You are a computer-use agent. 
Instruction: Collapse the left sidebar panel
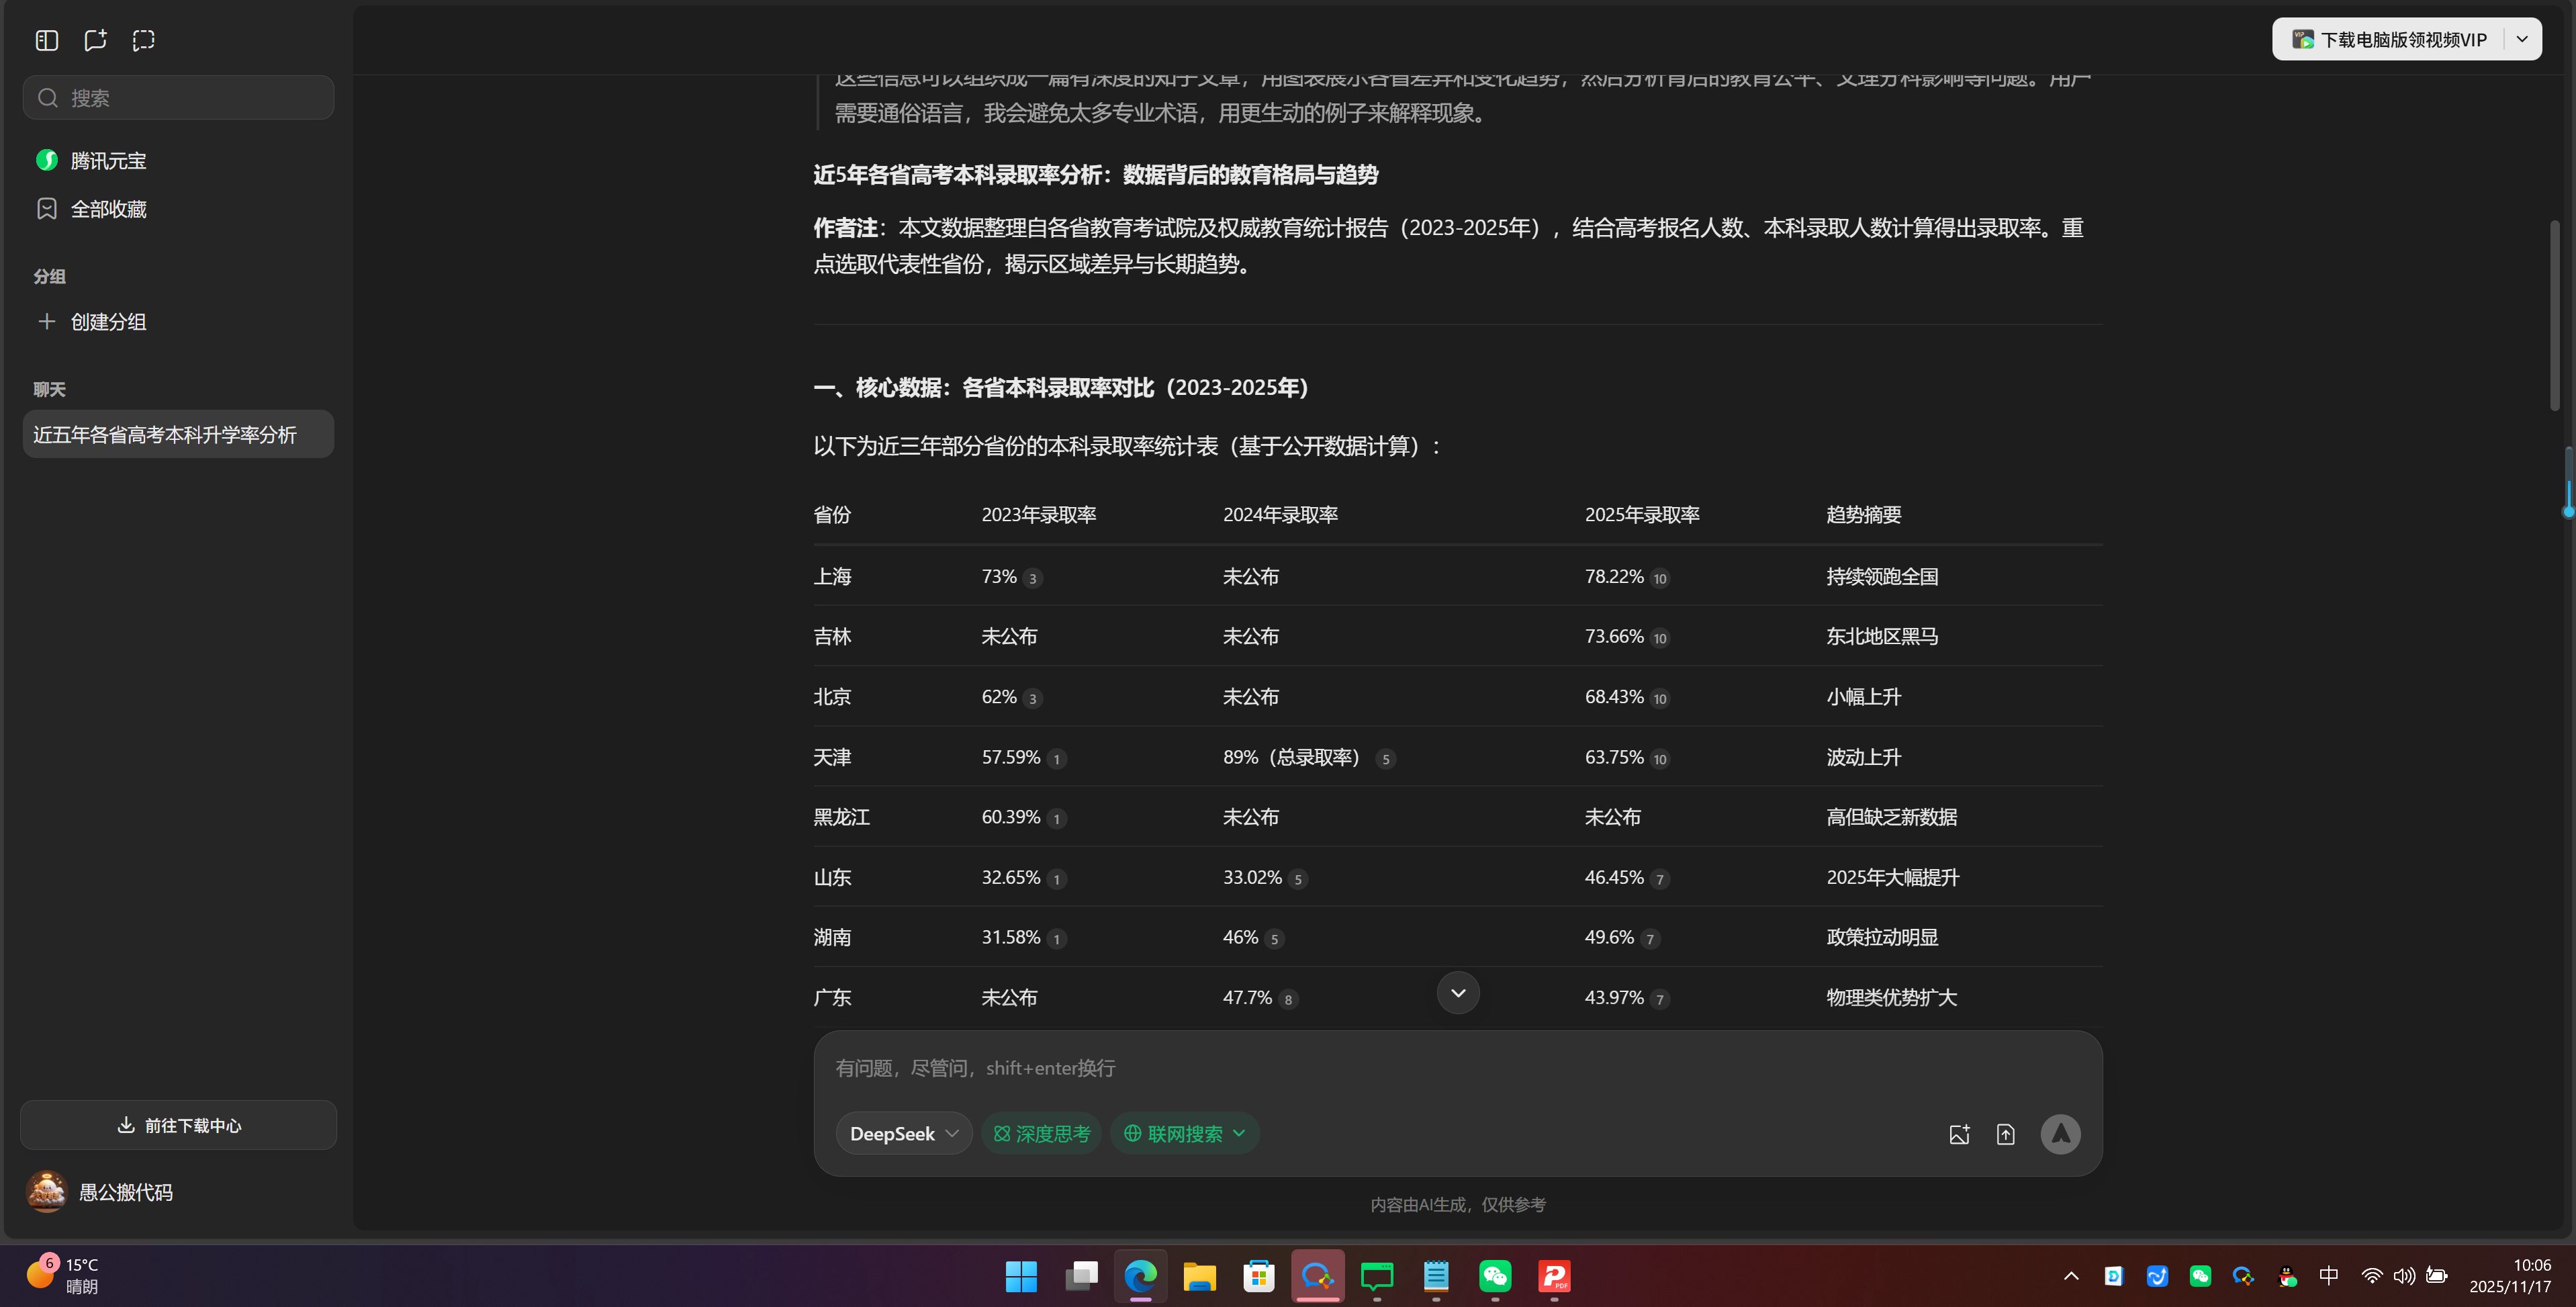tap(46, 40)
